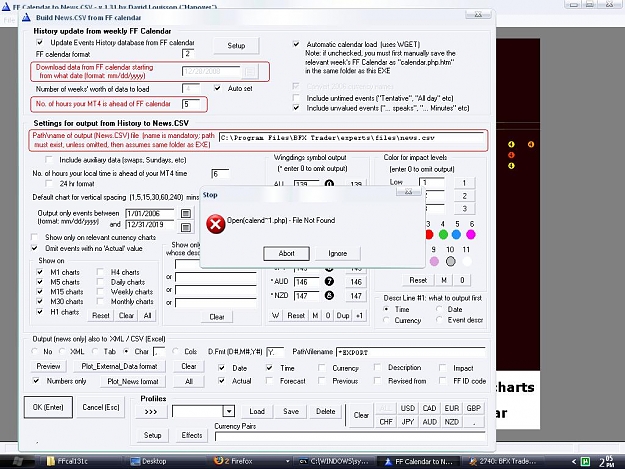Switch to Desktop taskbar item
This screenshot has width=625, height=469.
(x=149, y=461)
